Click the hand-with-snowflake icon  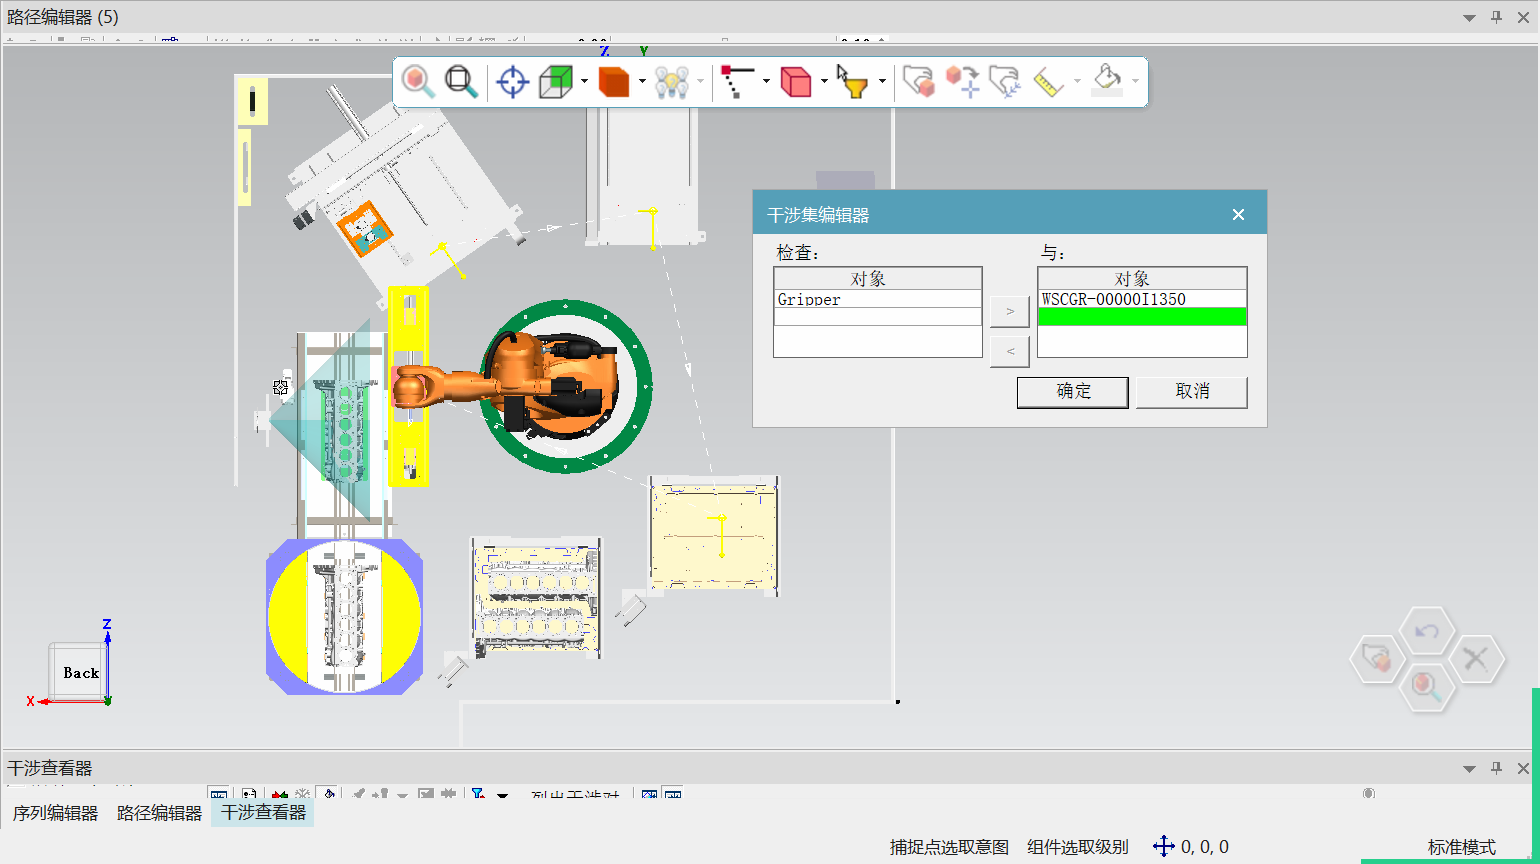1004,81
